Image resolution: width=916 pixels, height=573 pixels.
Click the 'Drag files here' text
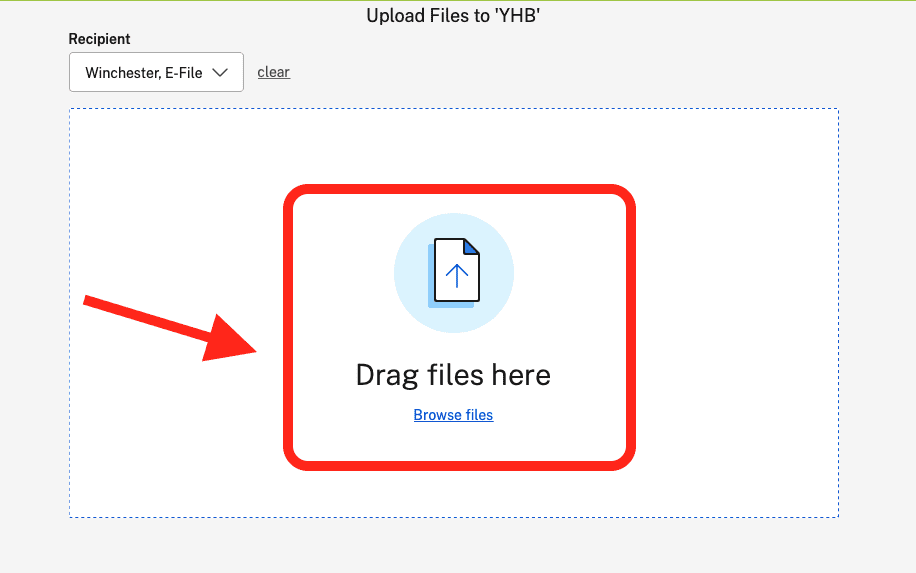tap(453, 374)
